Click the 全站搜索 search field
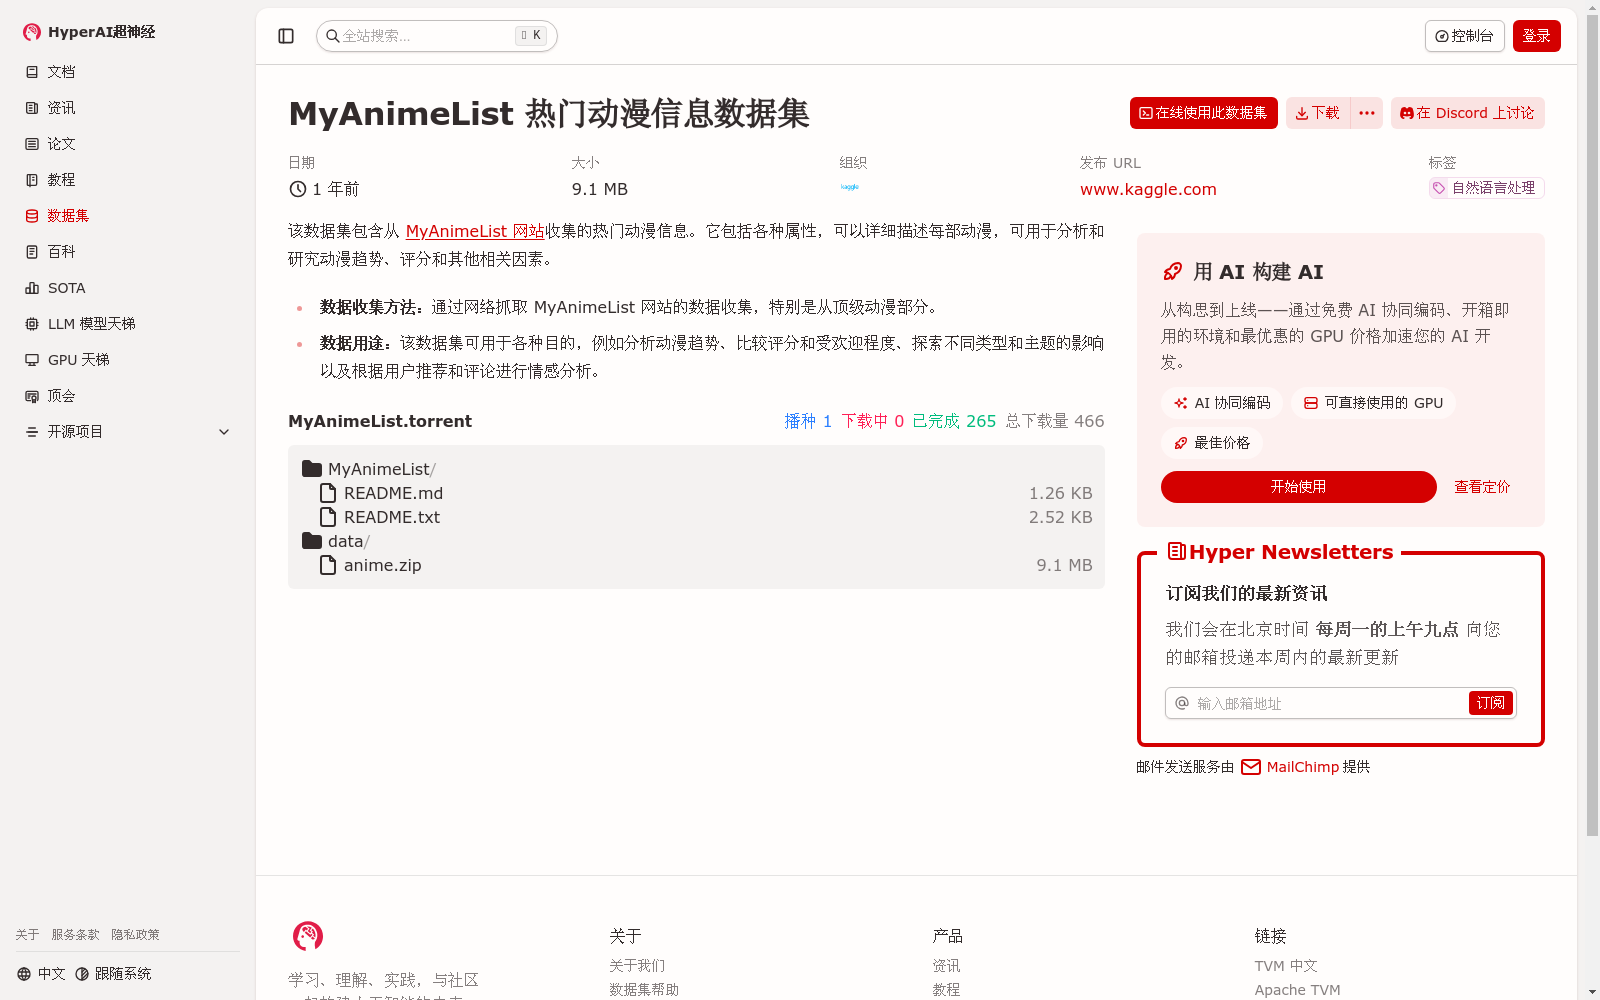This screenshot has height=1000, width=1600. pyautogui.click(x=436, y=36)
